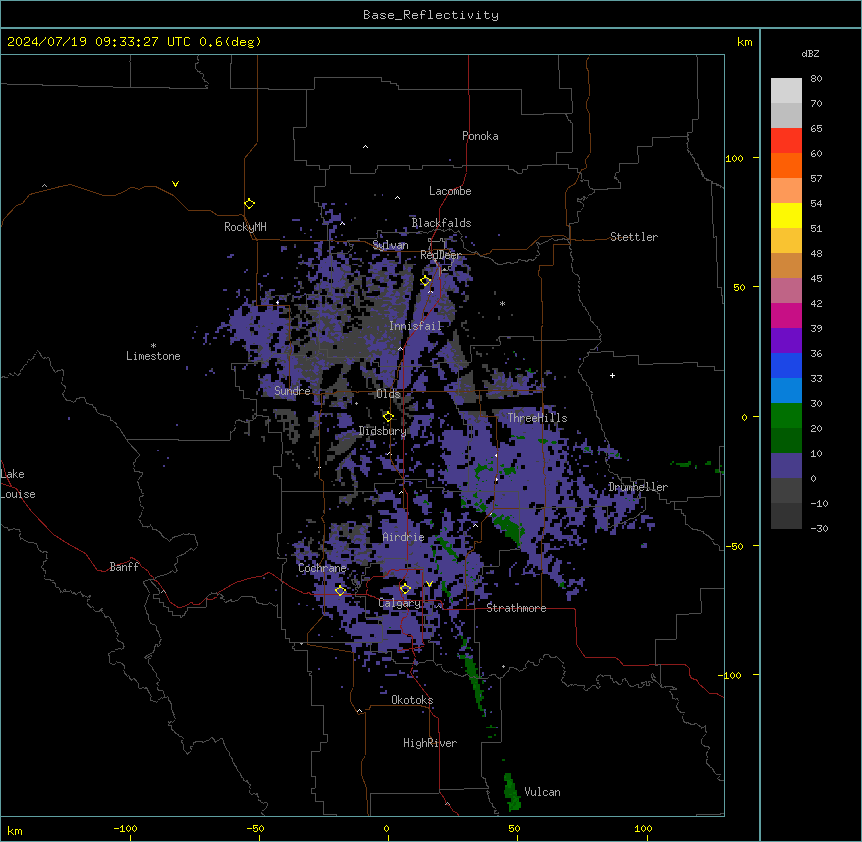This screenshot has width=862, height=842.
Task: Select the magenta 39-42 dBZ legend swatch
Action: click(x=786, y=315)
